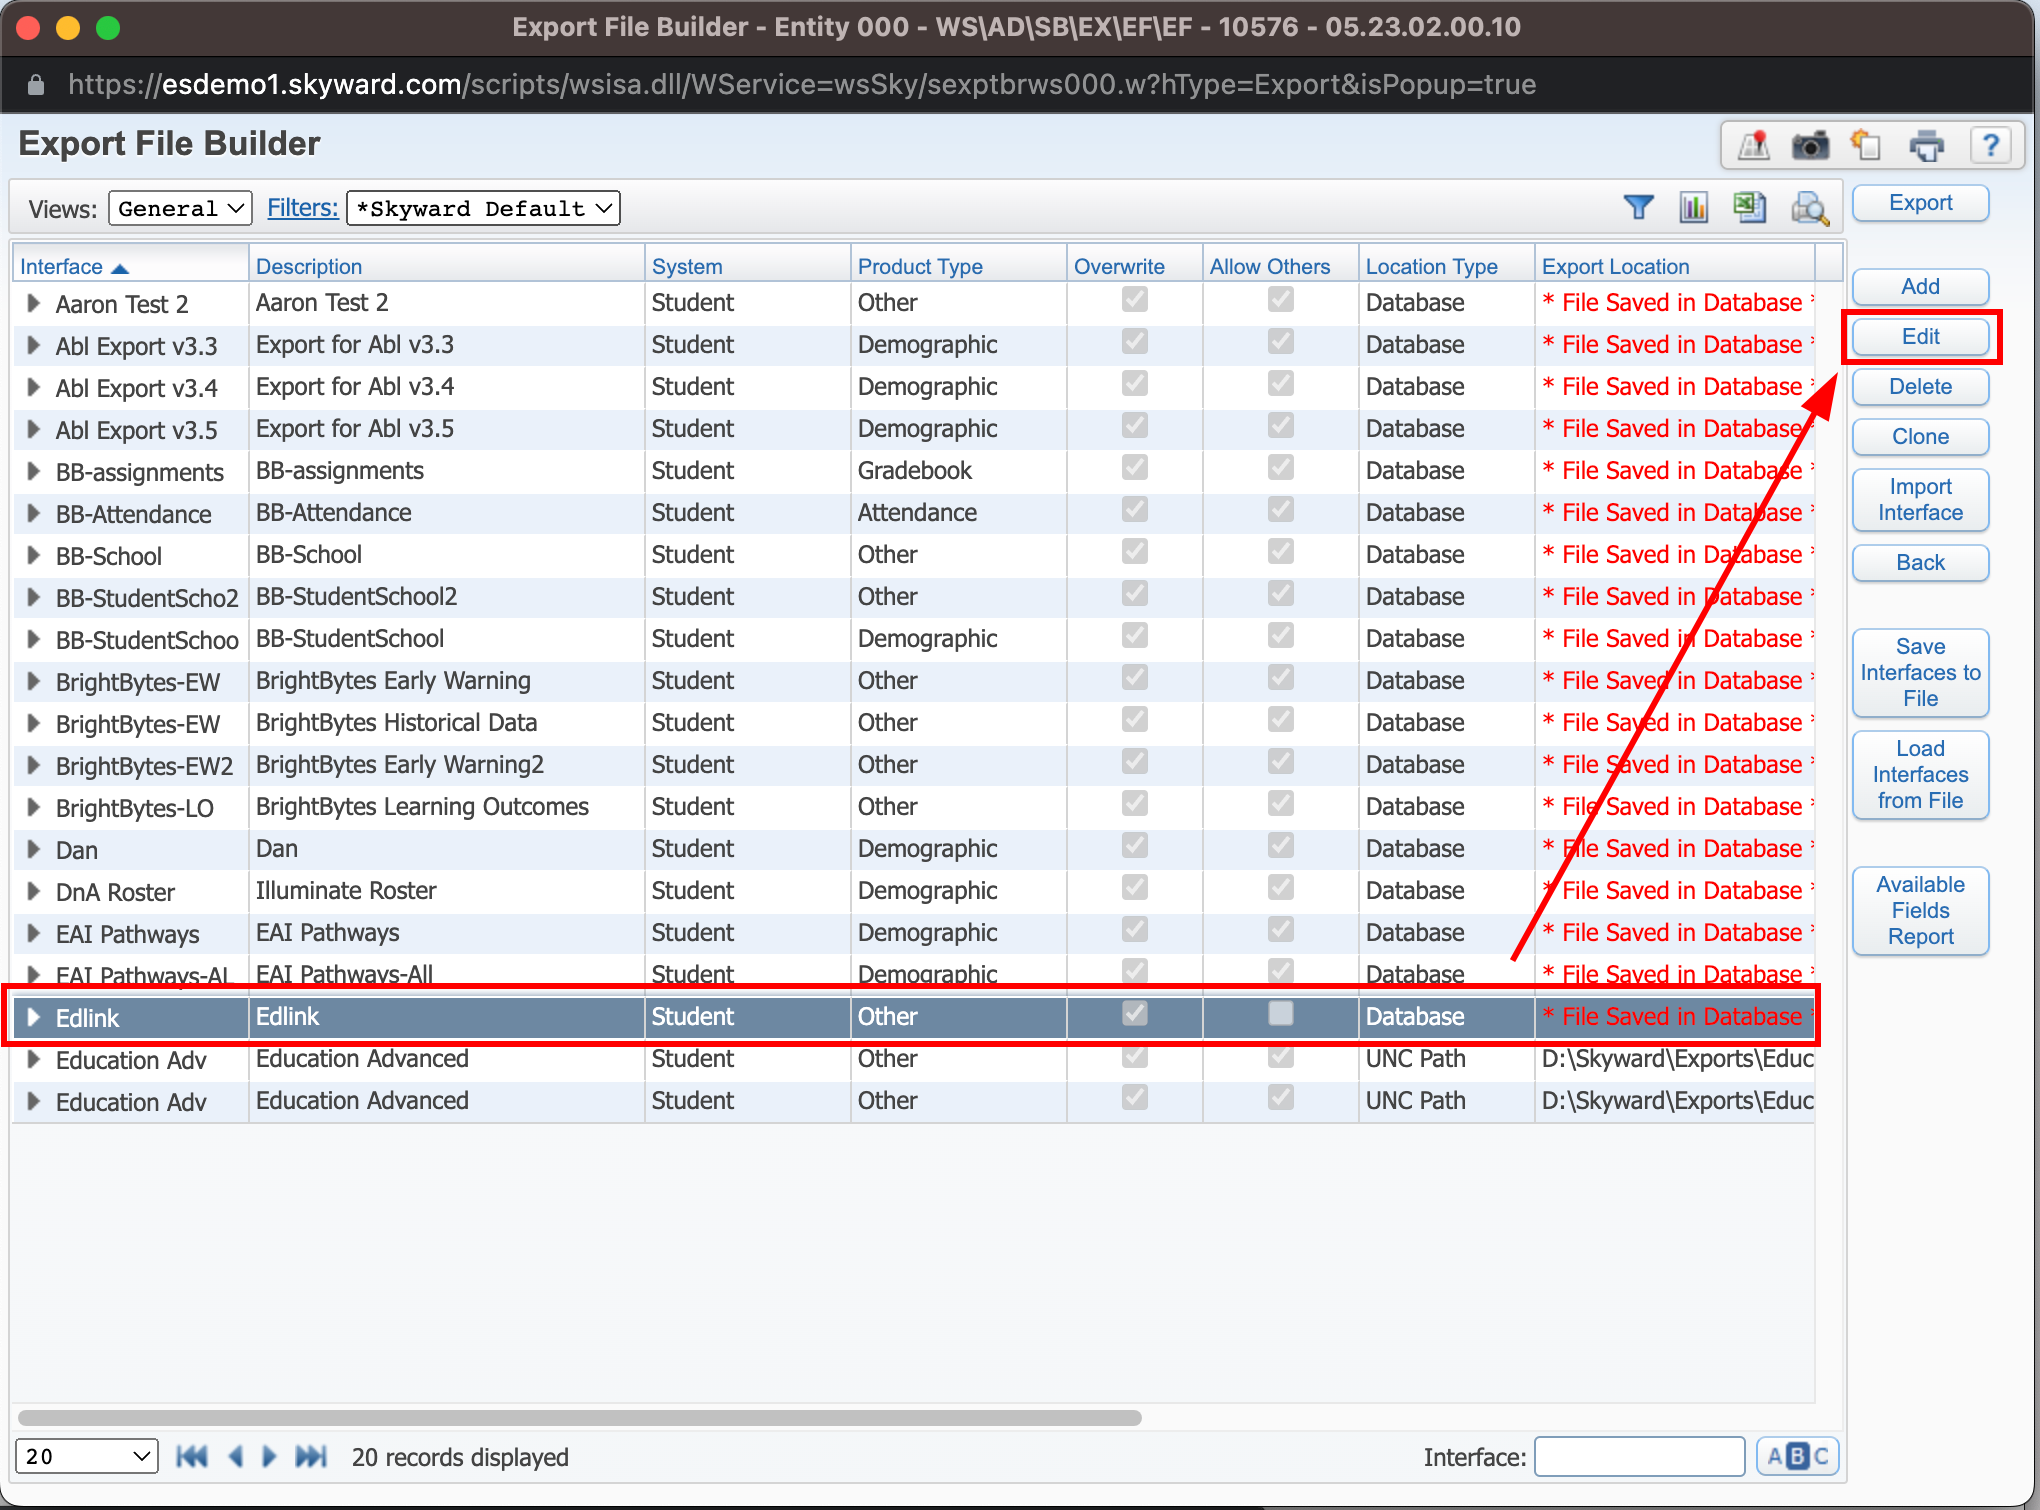The width and height of the screenshot is (2040, 1510).
Task: Click the notes tag icon in the header
Action: [1866, 146]
